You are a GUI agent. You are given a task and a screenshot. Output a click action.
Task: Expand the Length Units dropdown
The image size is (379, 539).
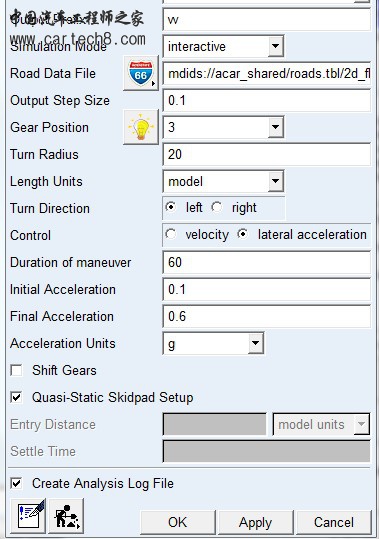(x=276, y=181)
